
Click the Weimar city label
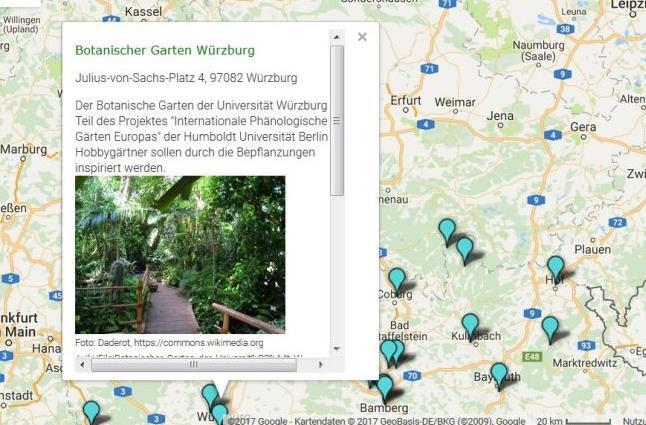(x=455, y=102)
